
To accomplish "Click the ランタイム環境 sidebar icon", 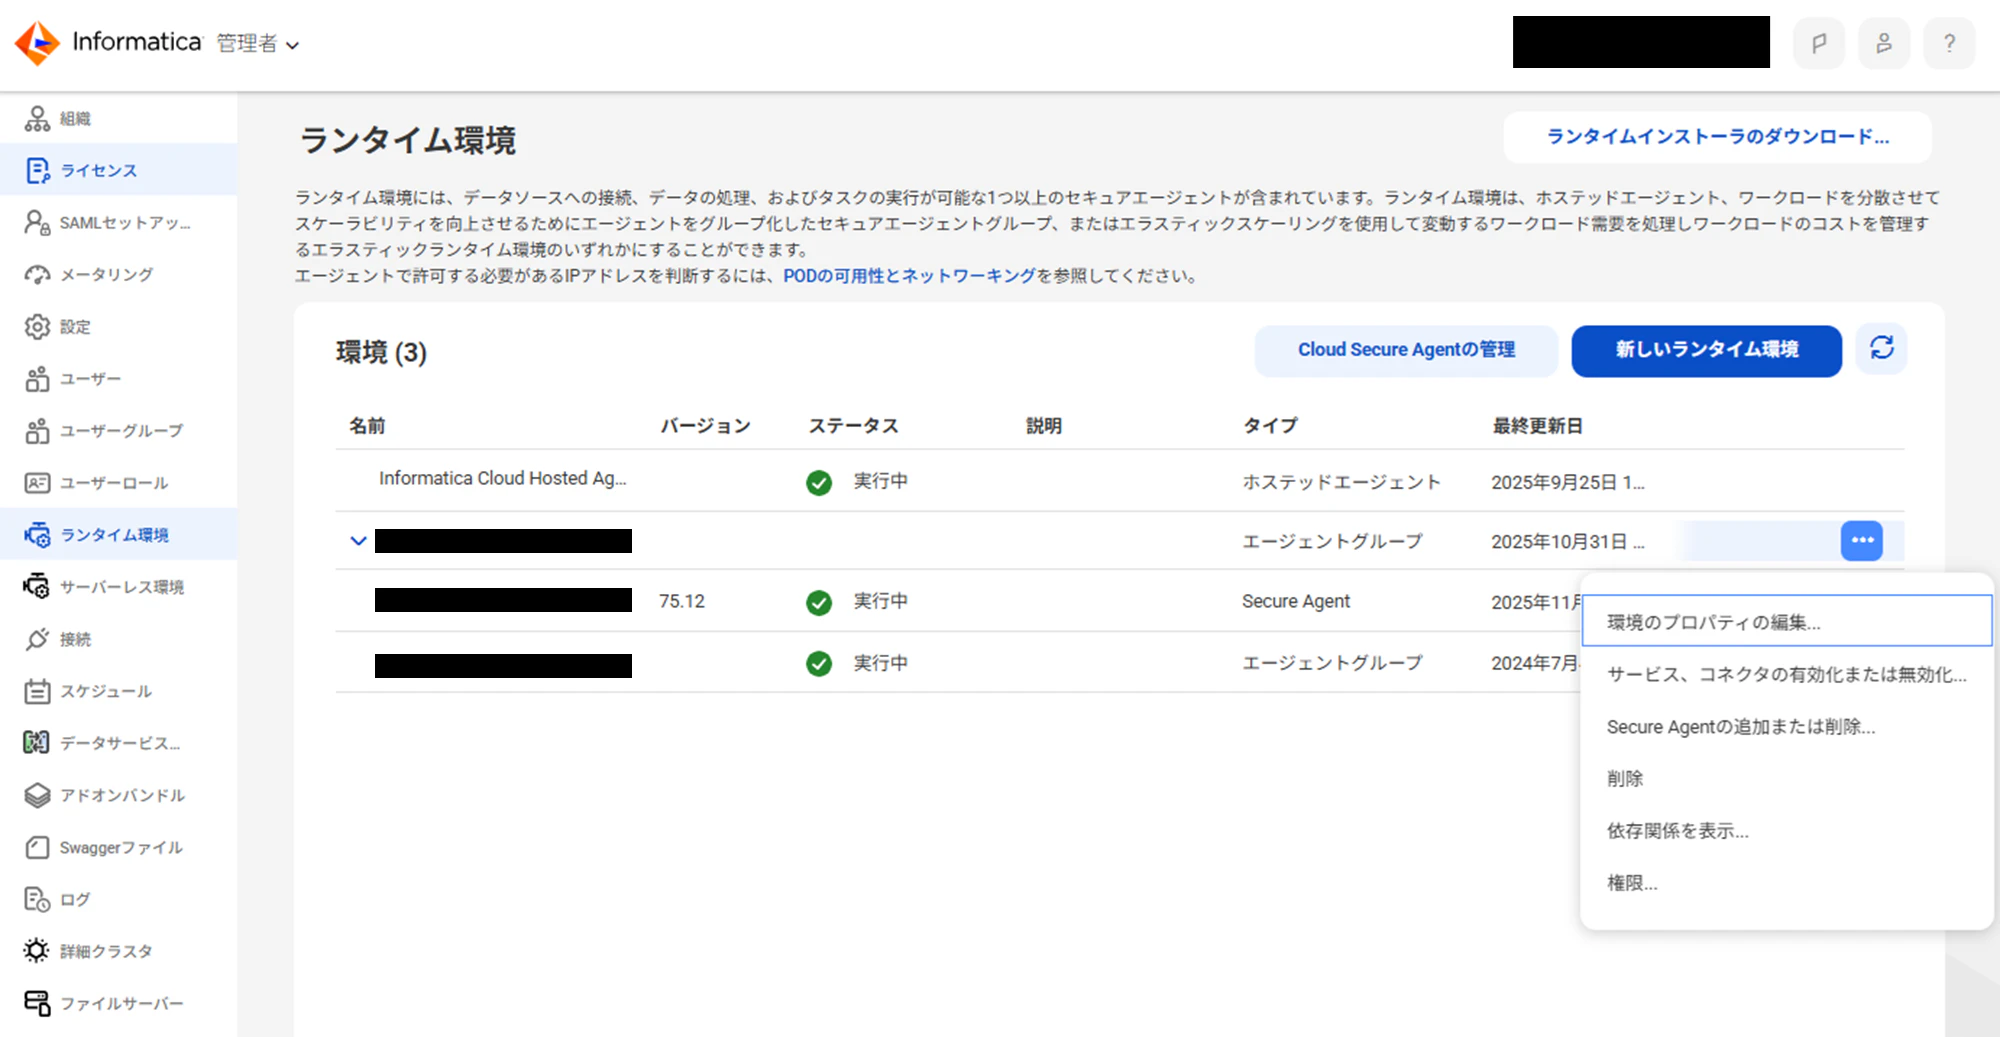I will pyautogui.click(x=37, y=535).
